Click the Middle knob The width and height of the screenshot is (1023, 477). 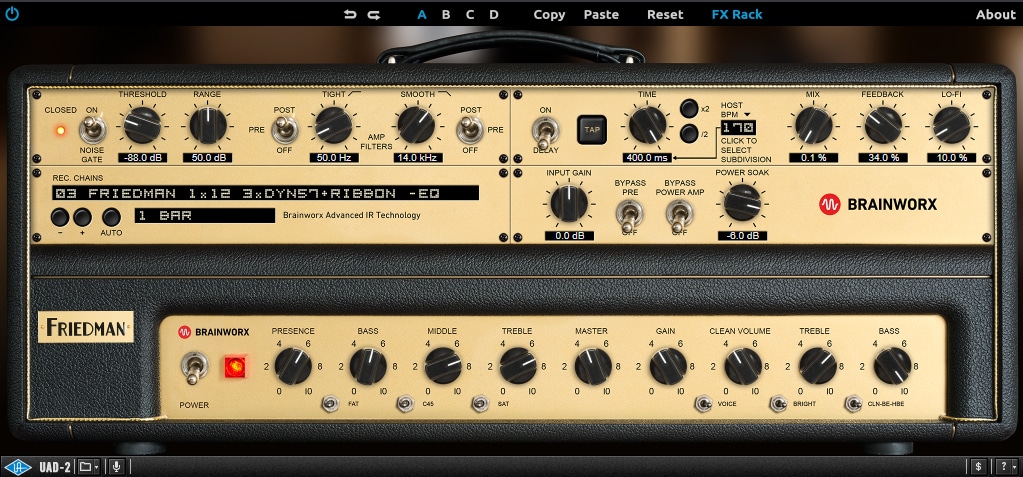pyautogui.click(x=442, y=365)
